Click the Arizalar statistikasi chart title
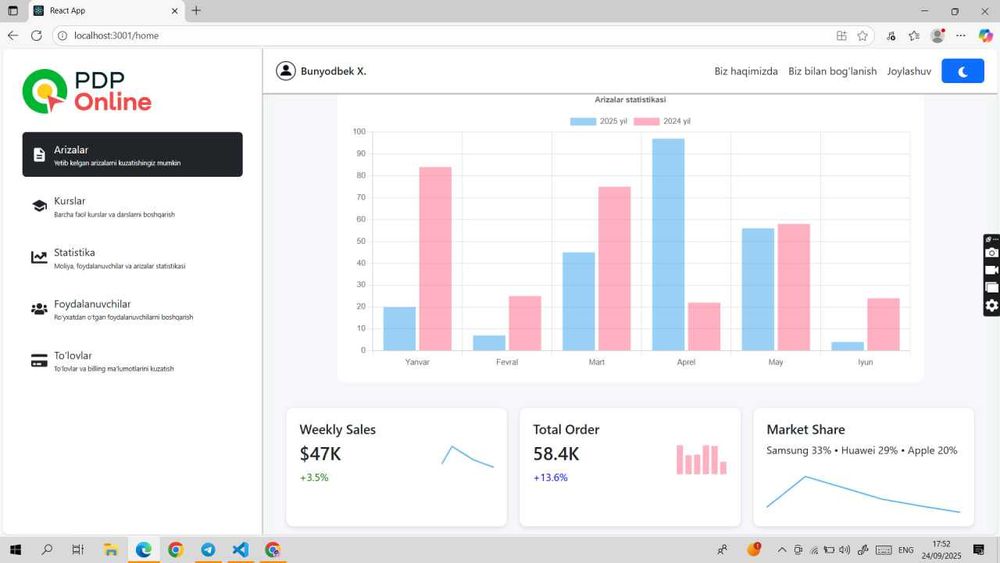 pos(630,99)
